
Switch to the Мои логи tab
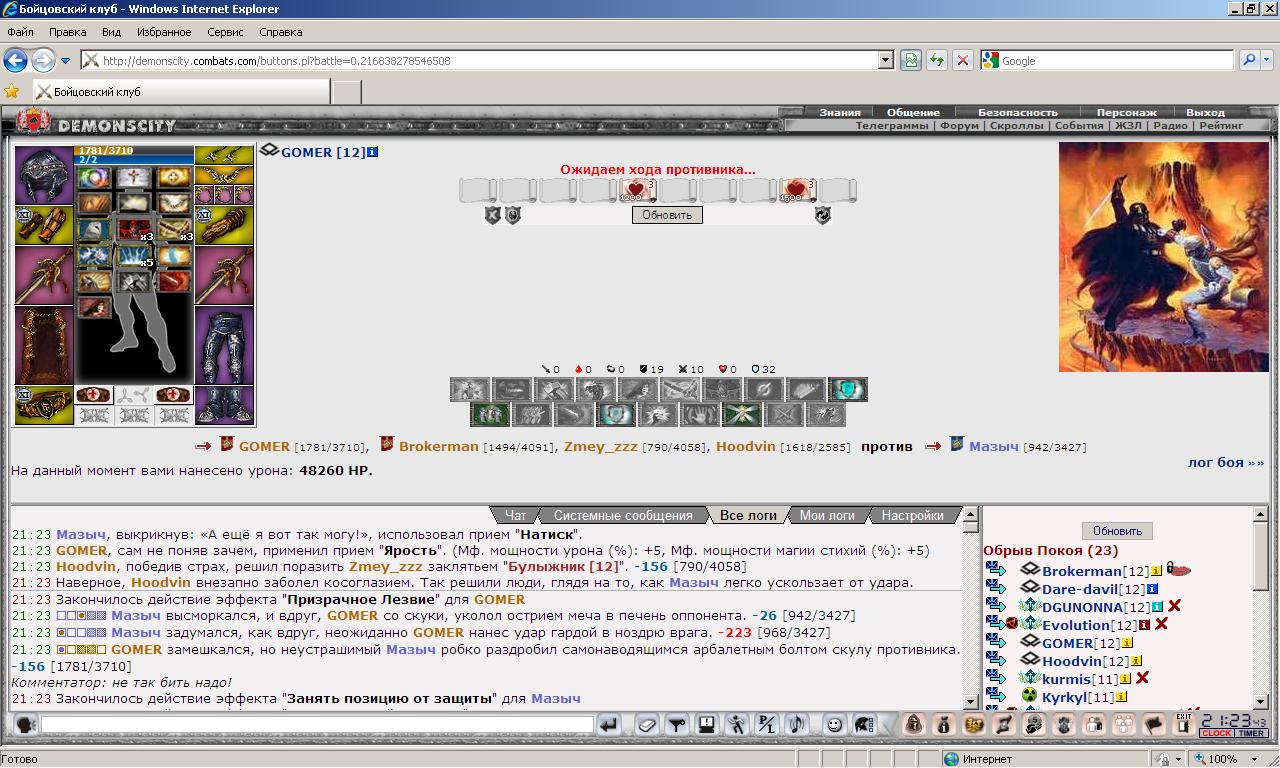click(827, 515)
